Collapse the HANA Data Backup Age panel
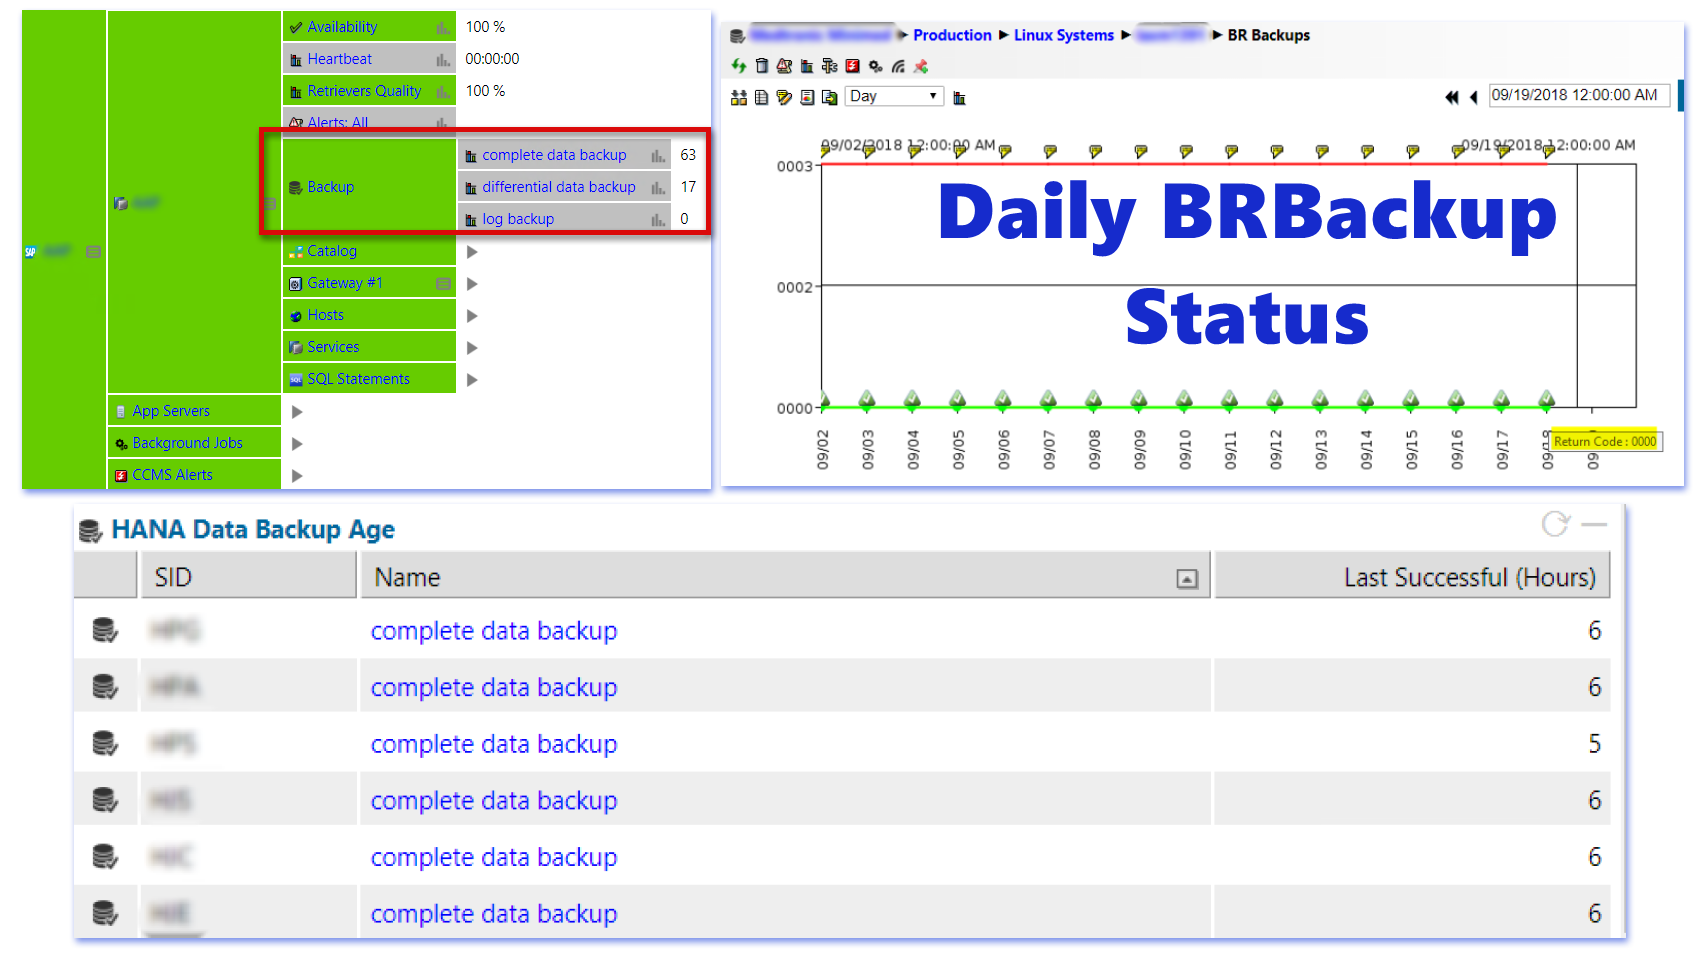Screen dimensions: 1703x953 point(1596,523)
